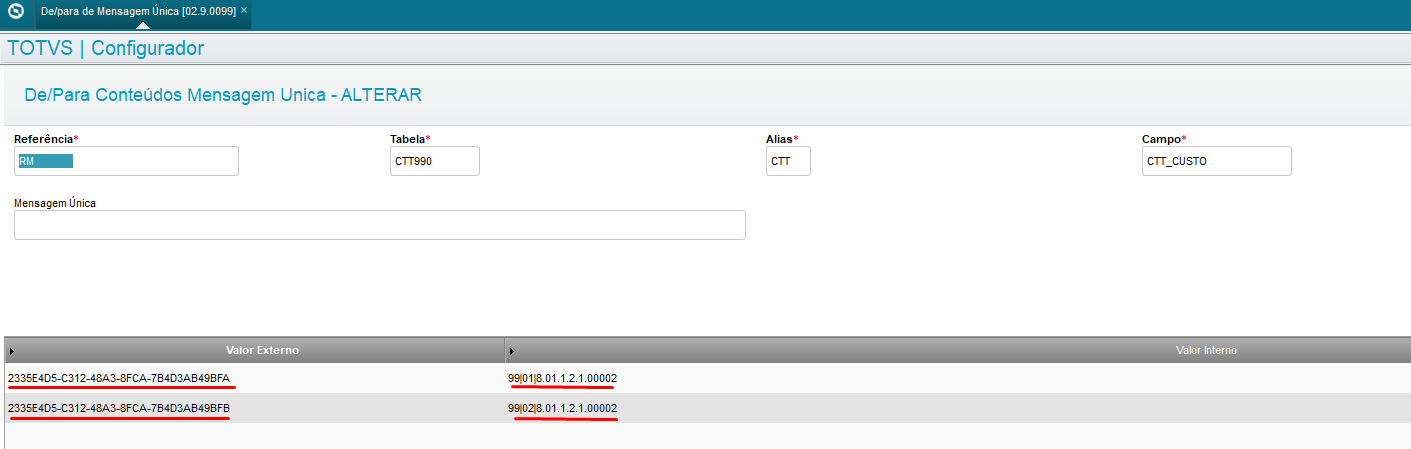This screenshot has height=449, width=1411.
Task: Click the De/Para Conteúdos Mensagem Unica heading
Action: (222, 95)
